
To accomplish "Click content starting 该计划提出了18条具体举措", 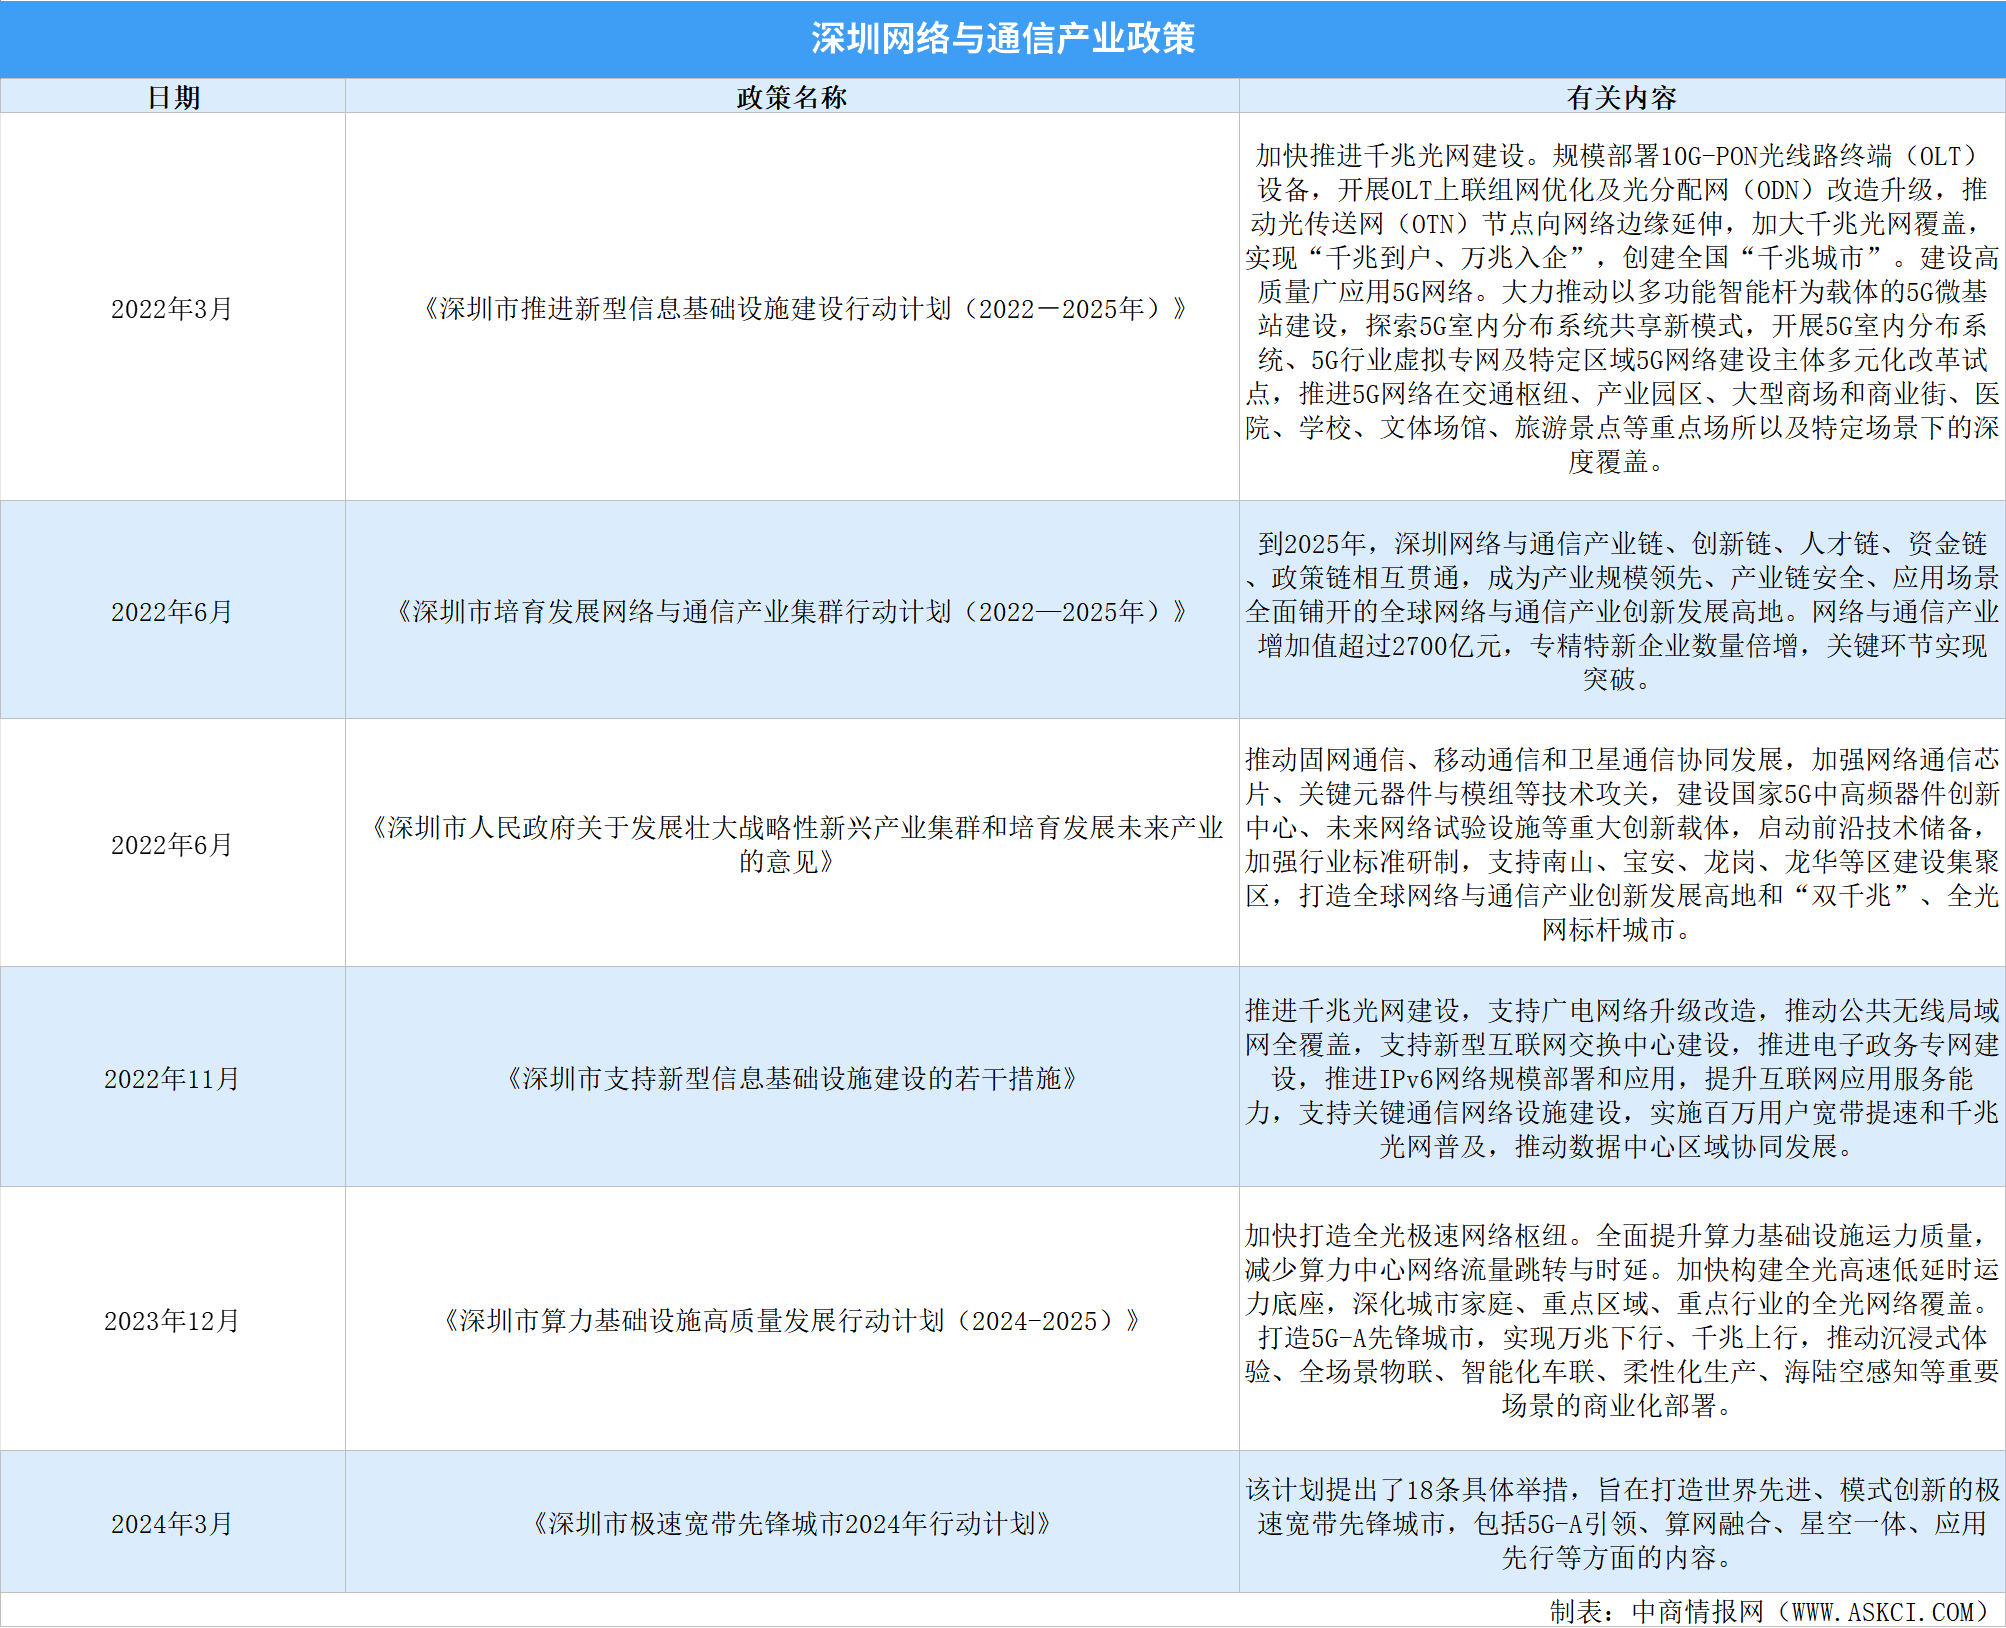I will tap(1622, 1523).
